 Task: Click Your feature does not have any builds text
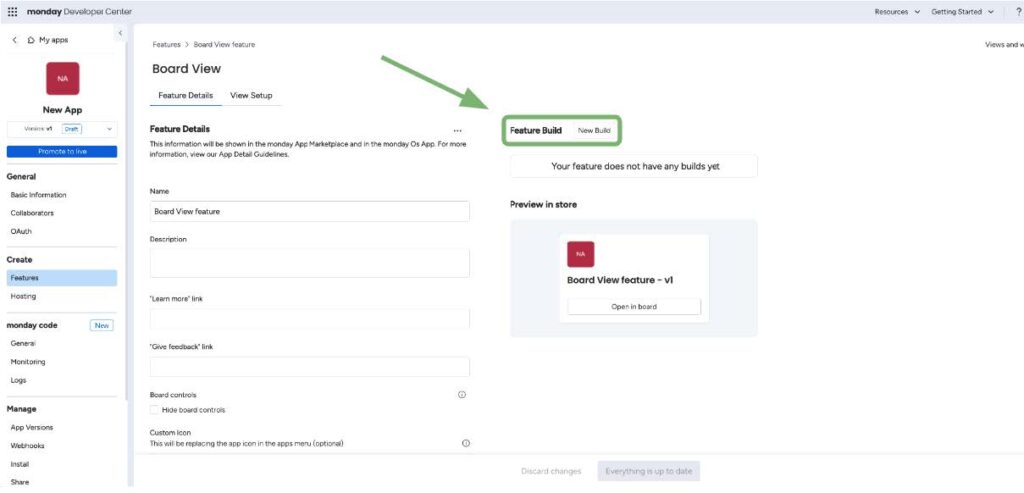click(635, 166)
